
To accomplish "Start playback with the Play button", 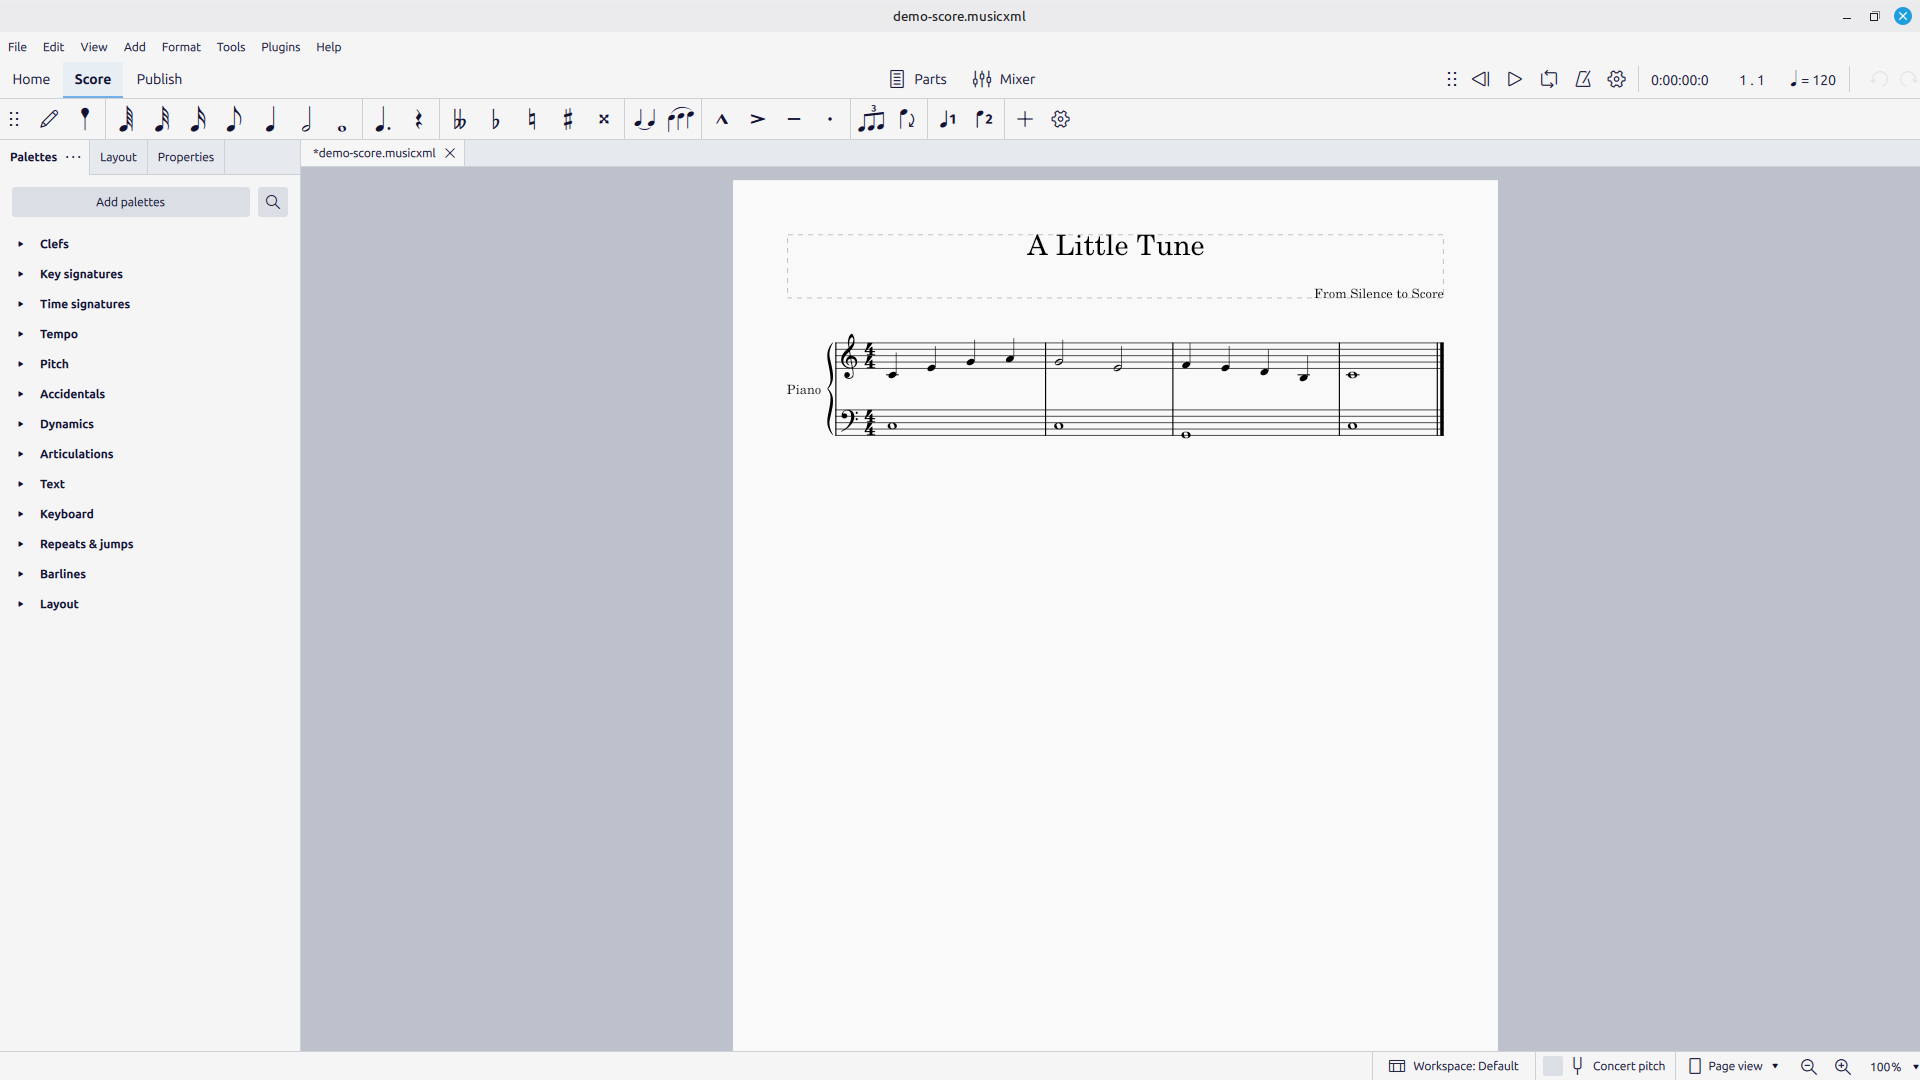I will (x=1515, y=79).
